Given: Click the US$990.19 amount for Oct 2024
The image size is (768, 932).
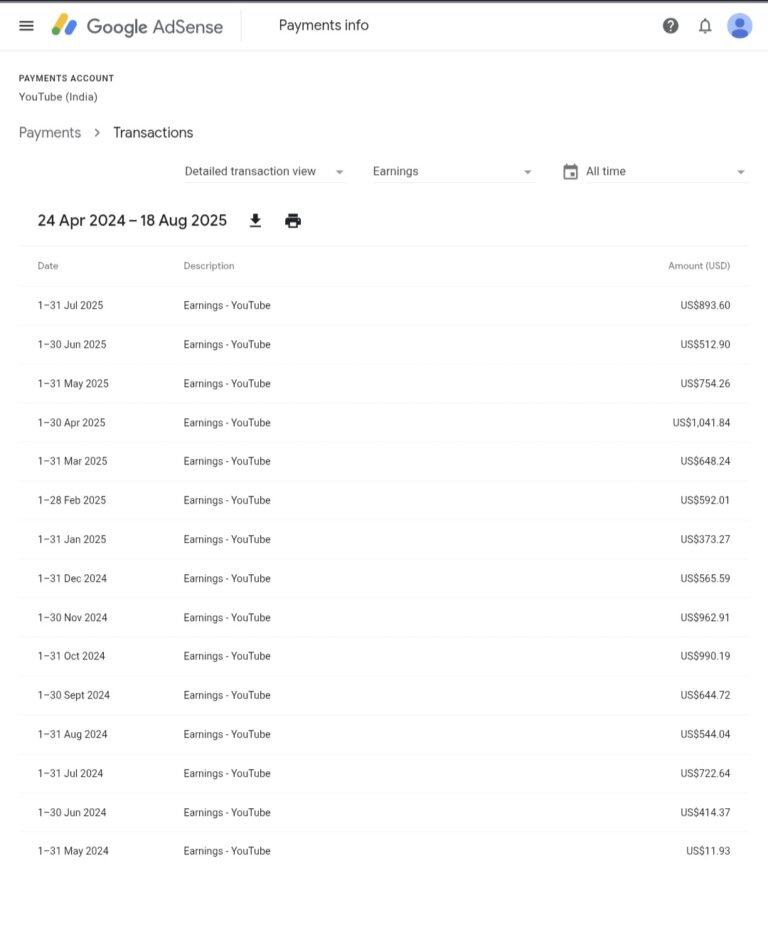Looking at the screenshot, I should (x=705, y=657).
